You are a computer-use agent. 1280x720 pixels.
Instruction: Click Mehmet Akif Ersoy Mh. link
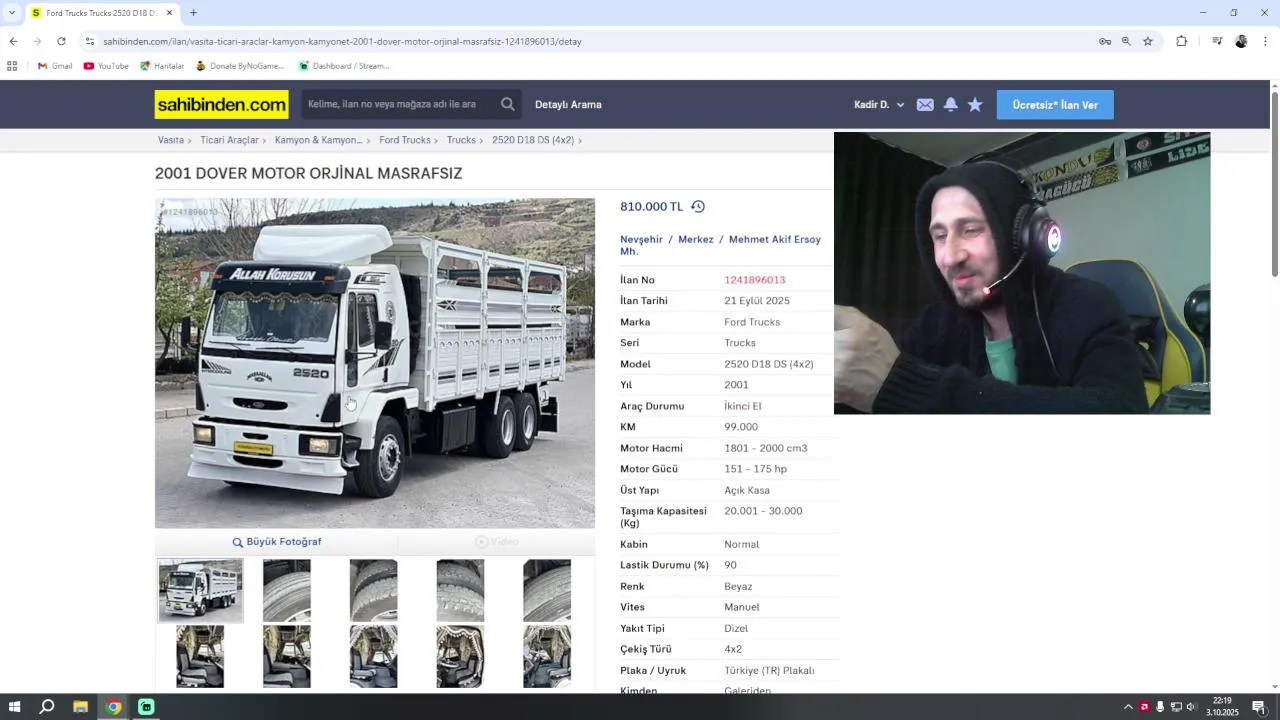point(720,245)
